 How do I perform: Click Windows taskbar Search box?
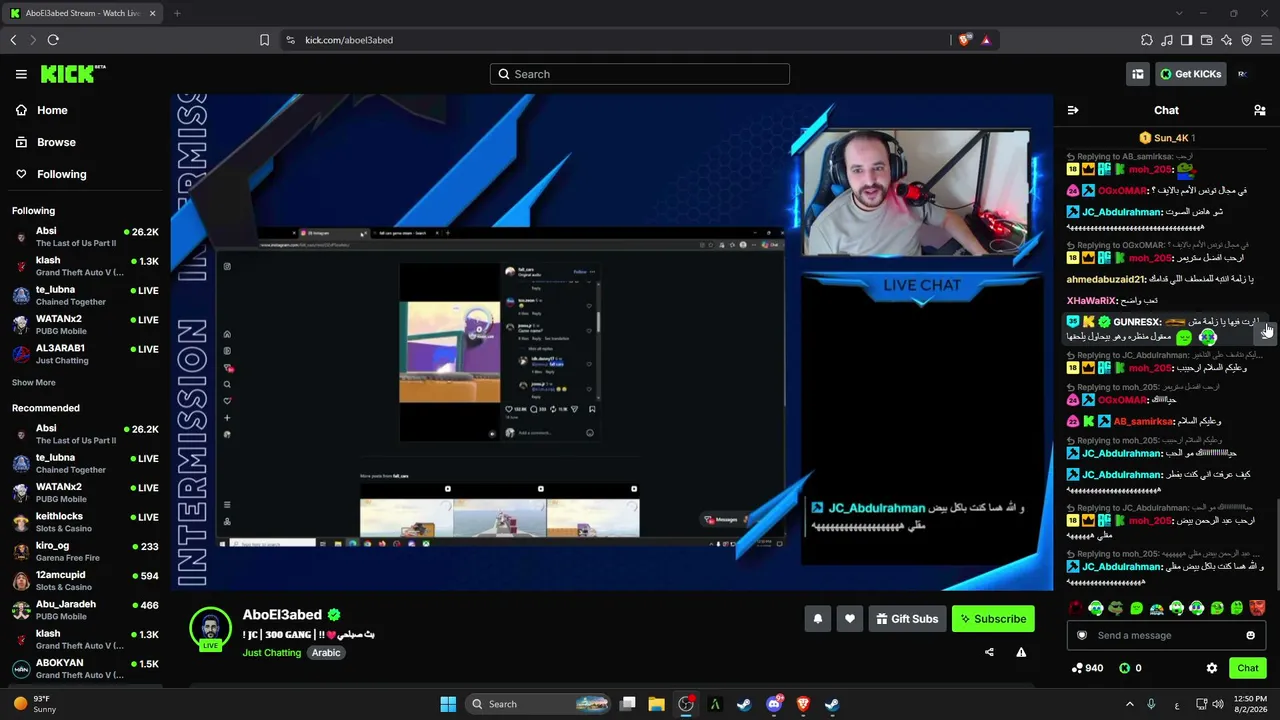(x=539, y=704)
